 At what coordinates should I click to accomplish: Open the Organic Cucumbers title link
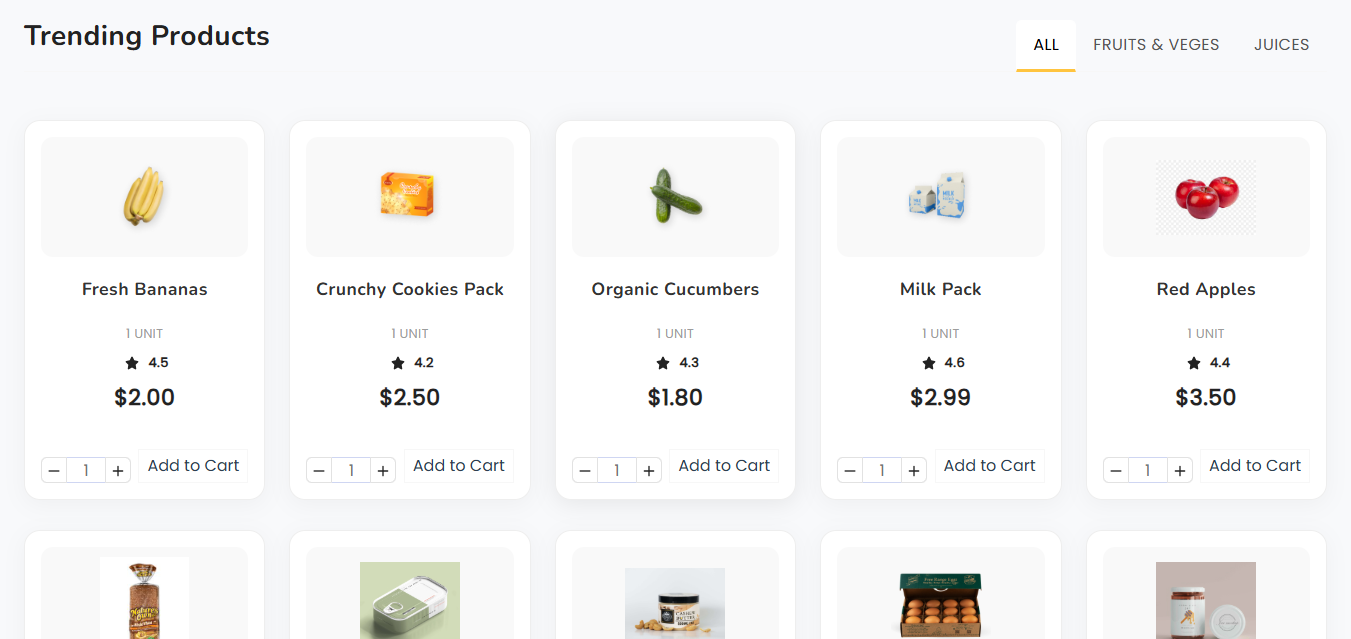click(675, 289)
